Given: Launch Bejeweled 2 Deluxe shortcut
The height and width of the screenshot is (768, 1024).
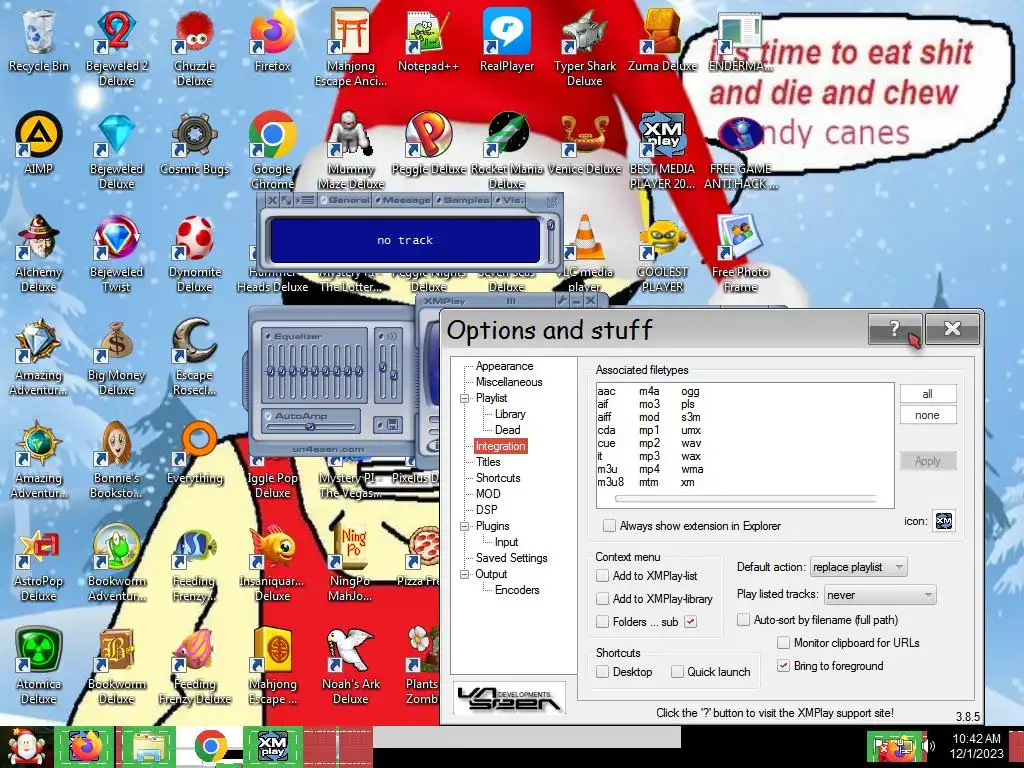Looking at the screenshot, I should pos(116,47).
